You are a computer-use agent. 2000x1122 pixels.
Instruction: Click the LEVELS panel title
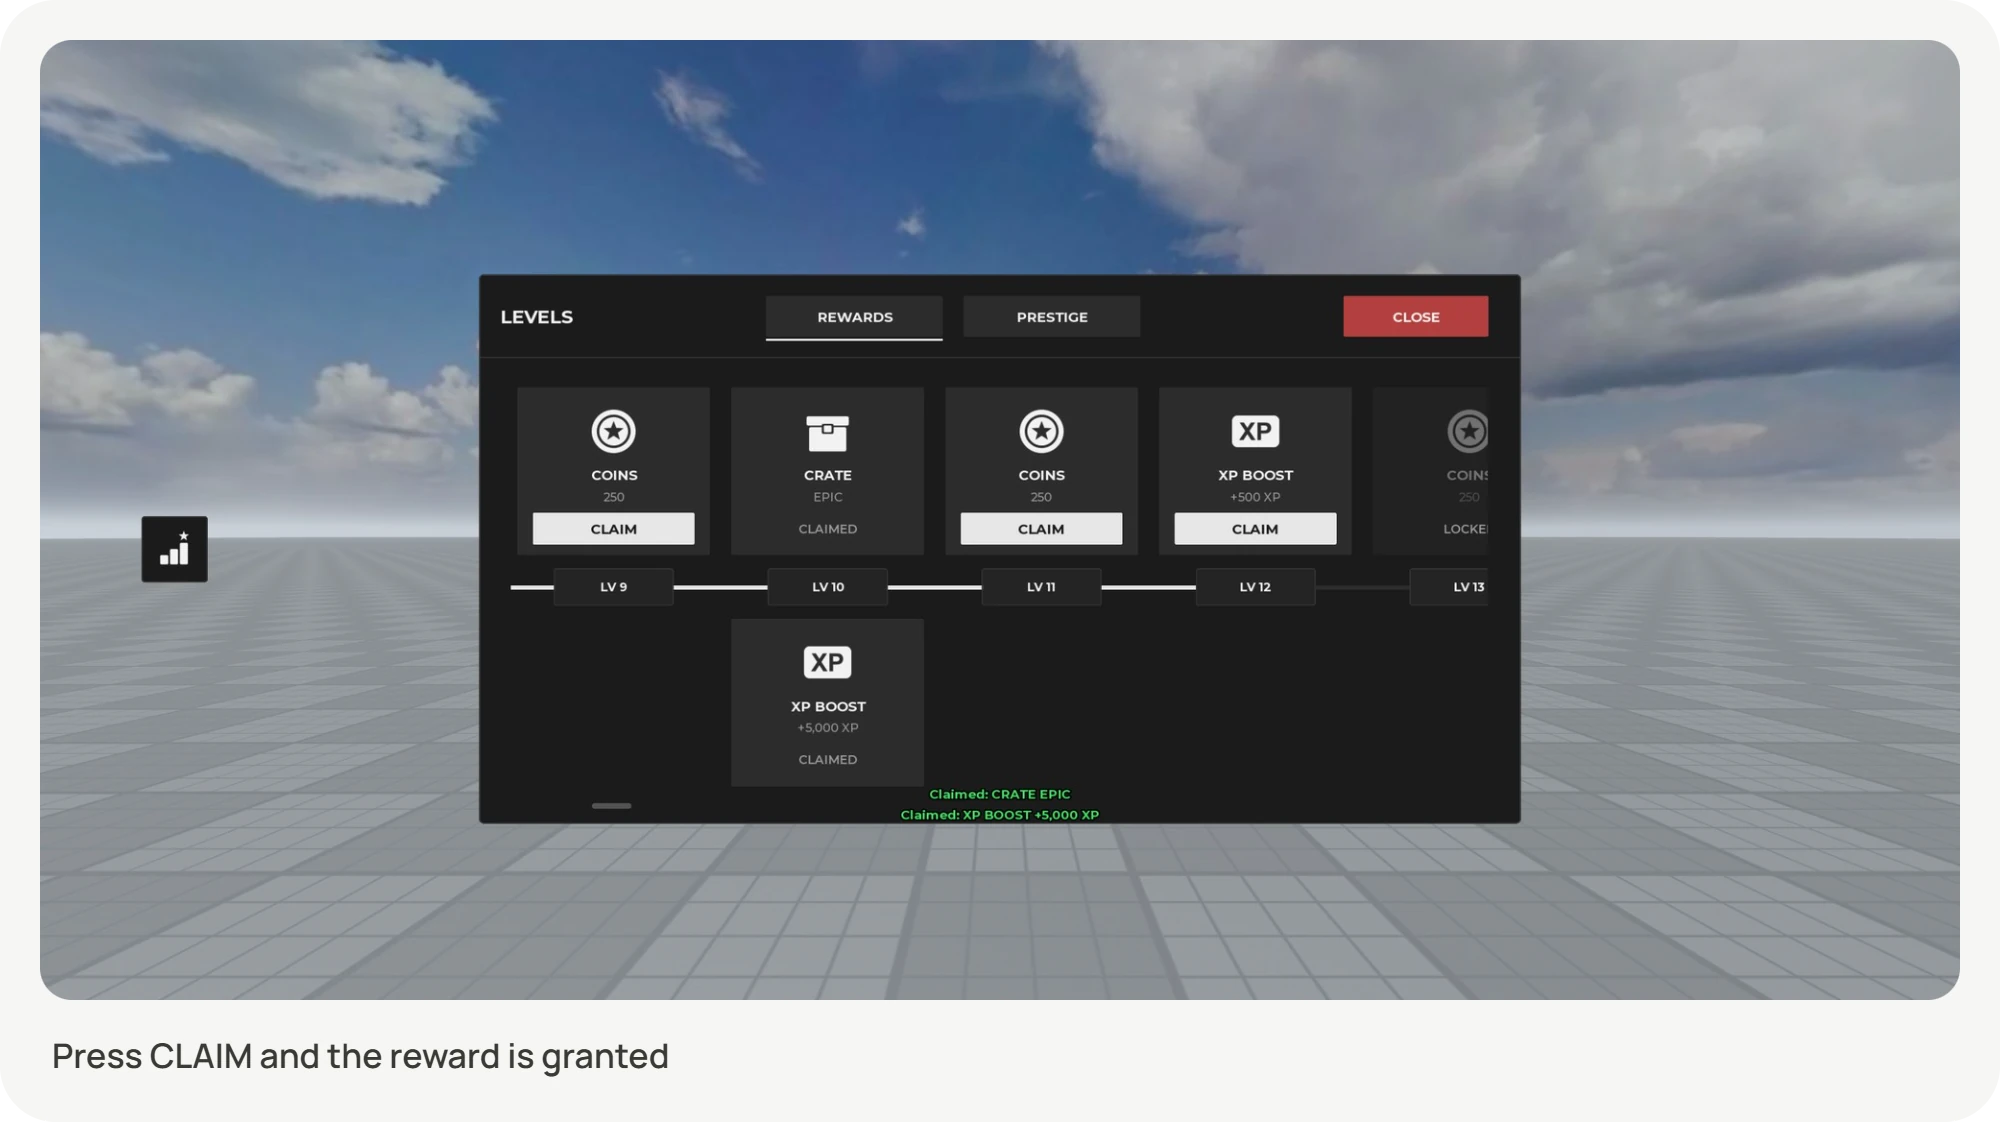click(537, 317)
